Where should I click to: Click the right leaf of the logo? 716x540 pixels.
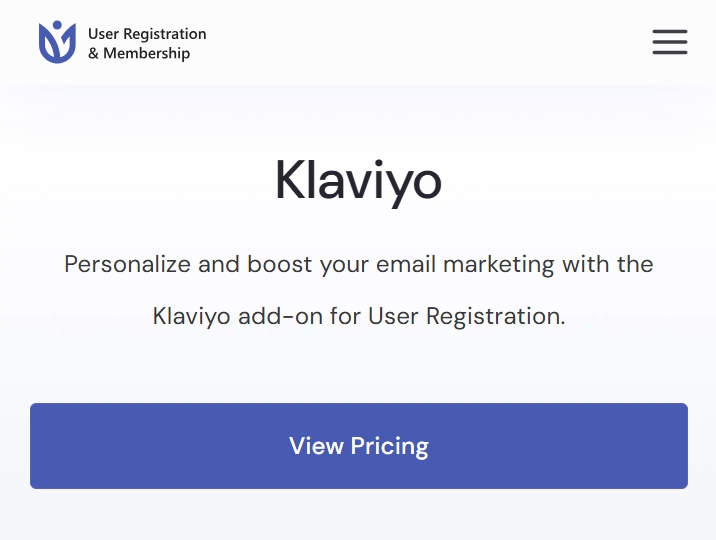coord(68,43)
